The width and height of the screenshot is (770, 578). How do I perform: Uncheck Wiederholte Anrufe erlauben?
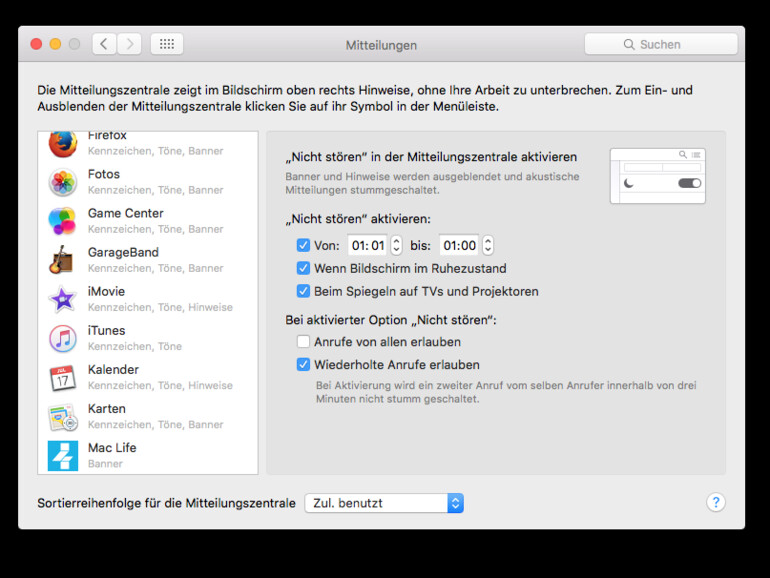click(303, 365)
